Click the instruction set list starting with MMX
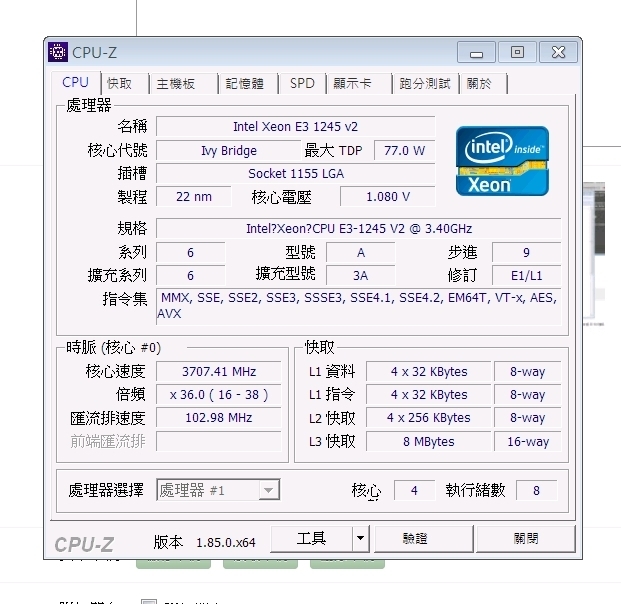This screenshot has width=621, height=604. pyautogui.click(x=359, y=307)
